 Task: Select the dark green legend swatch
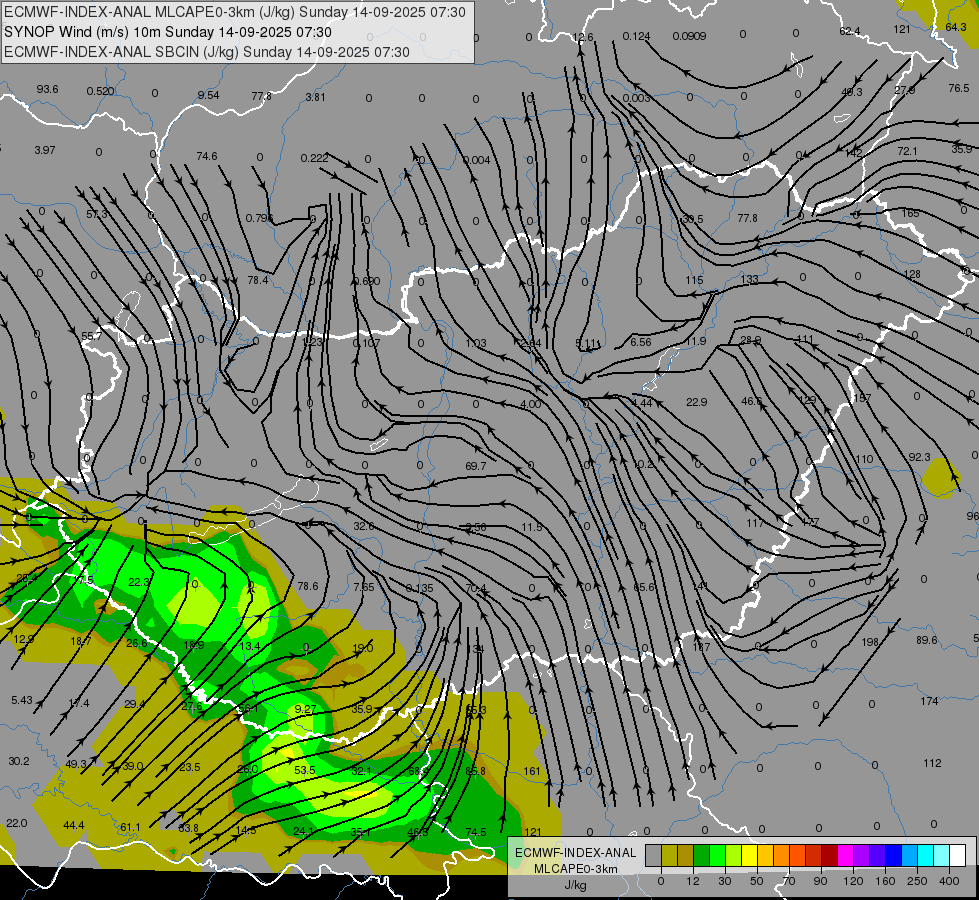pyautogui.click(x=702, y=855)
